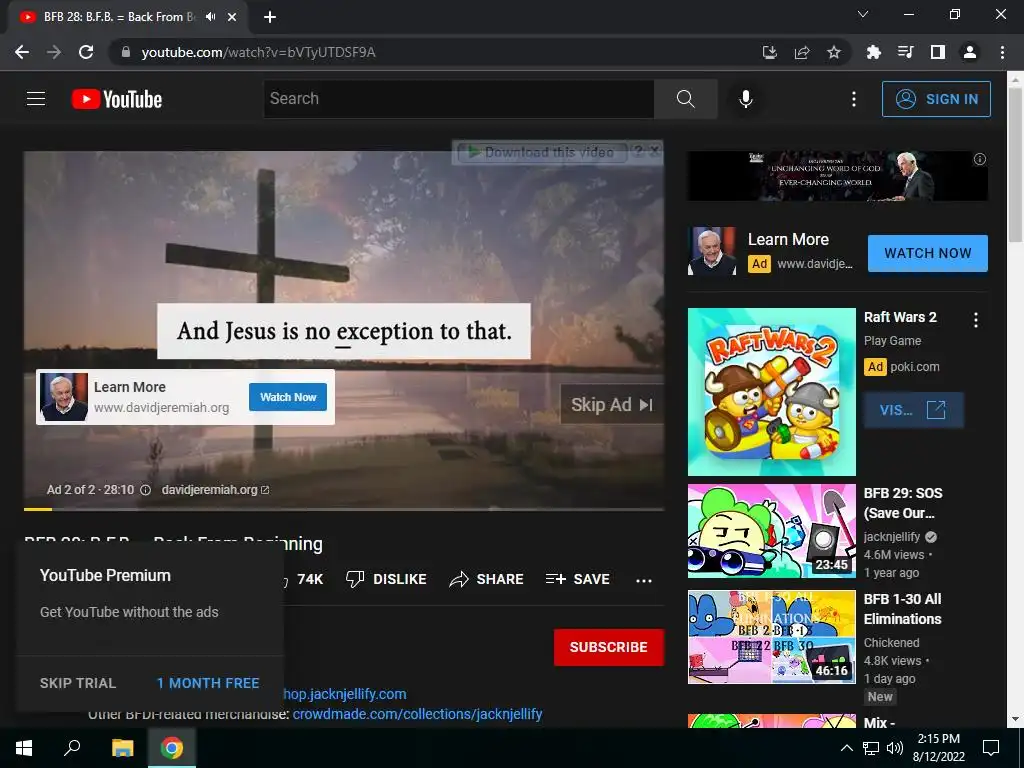Open the media control icon in Chrome toolbar
This screenshot has height=768, width=1024.
coord(906,52)
